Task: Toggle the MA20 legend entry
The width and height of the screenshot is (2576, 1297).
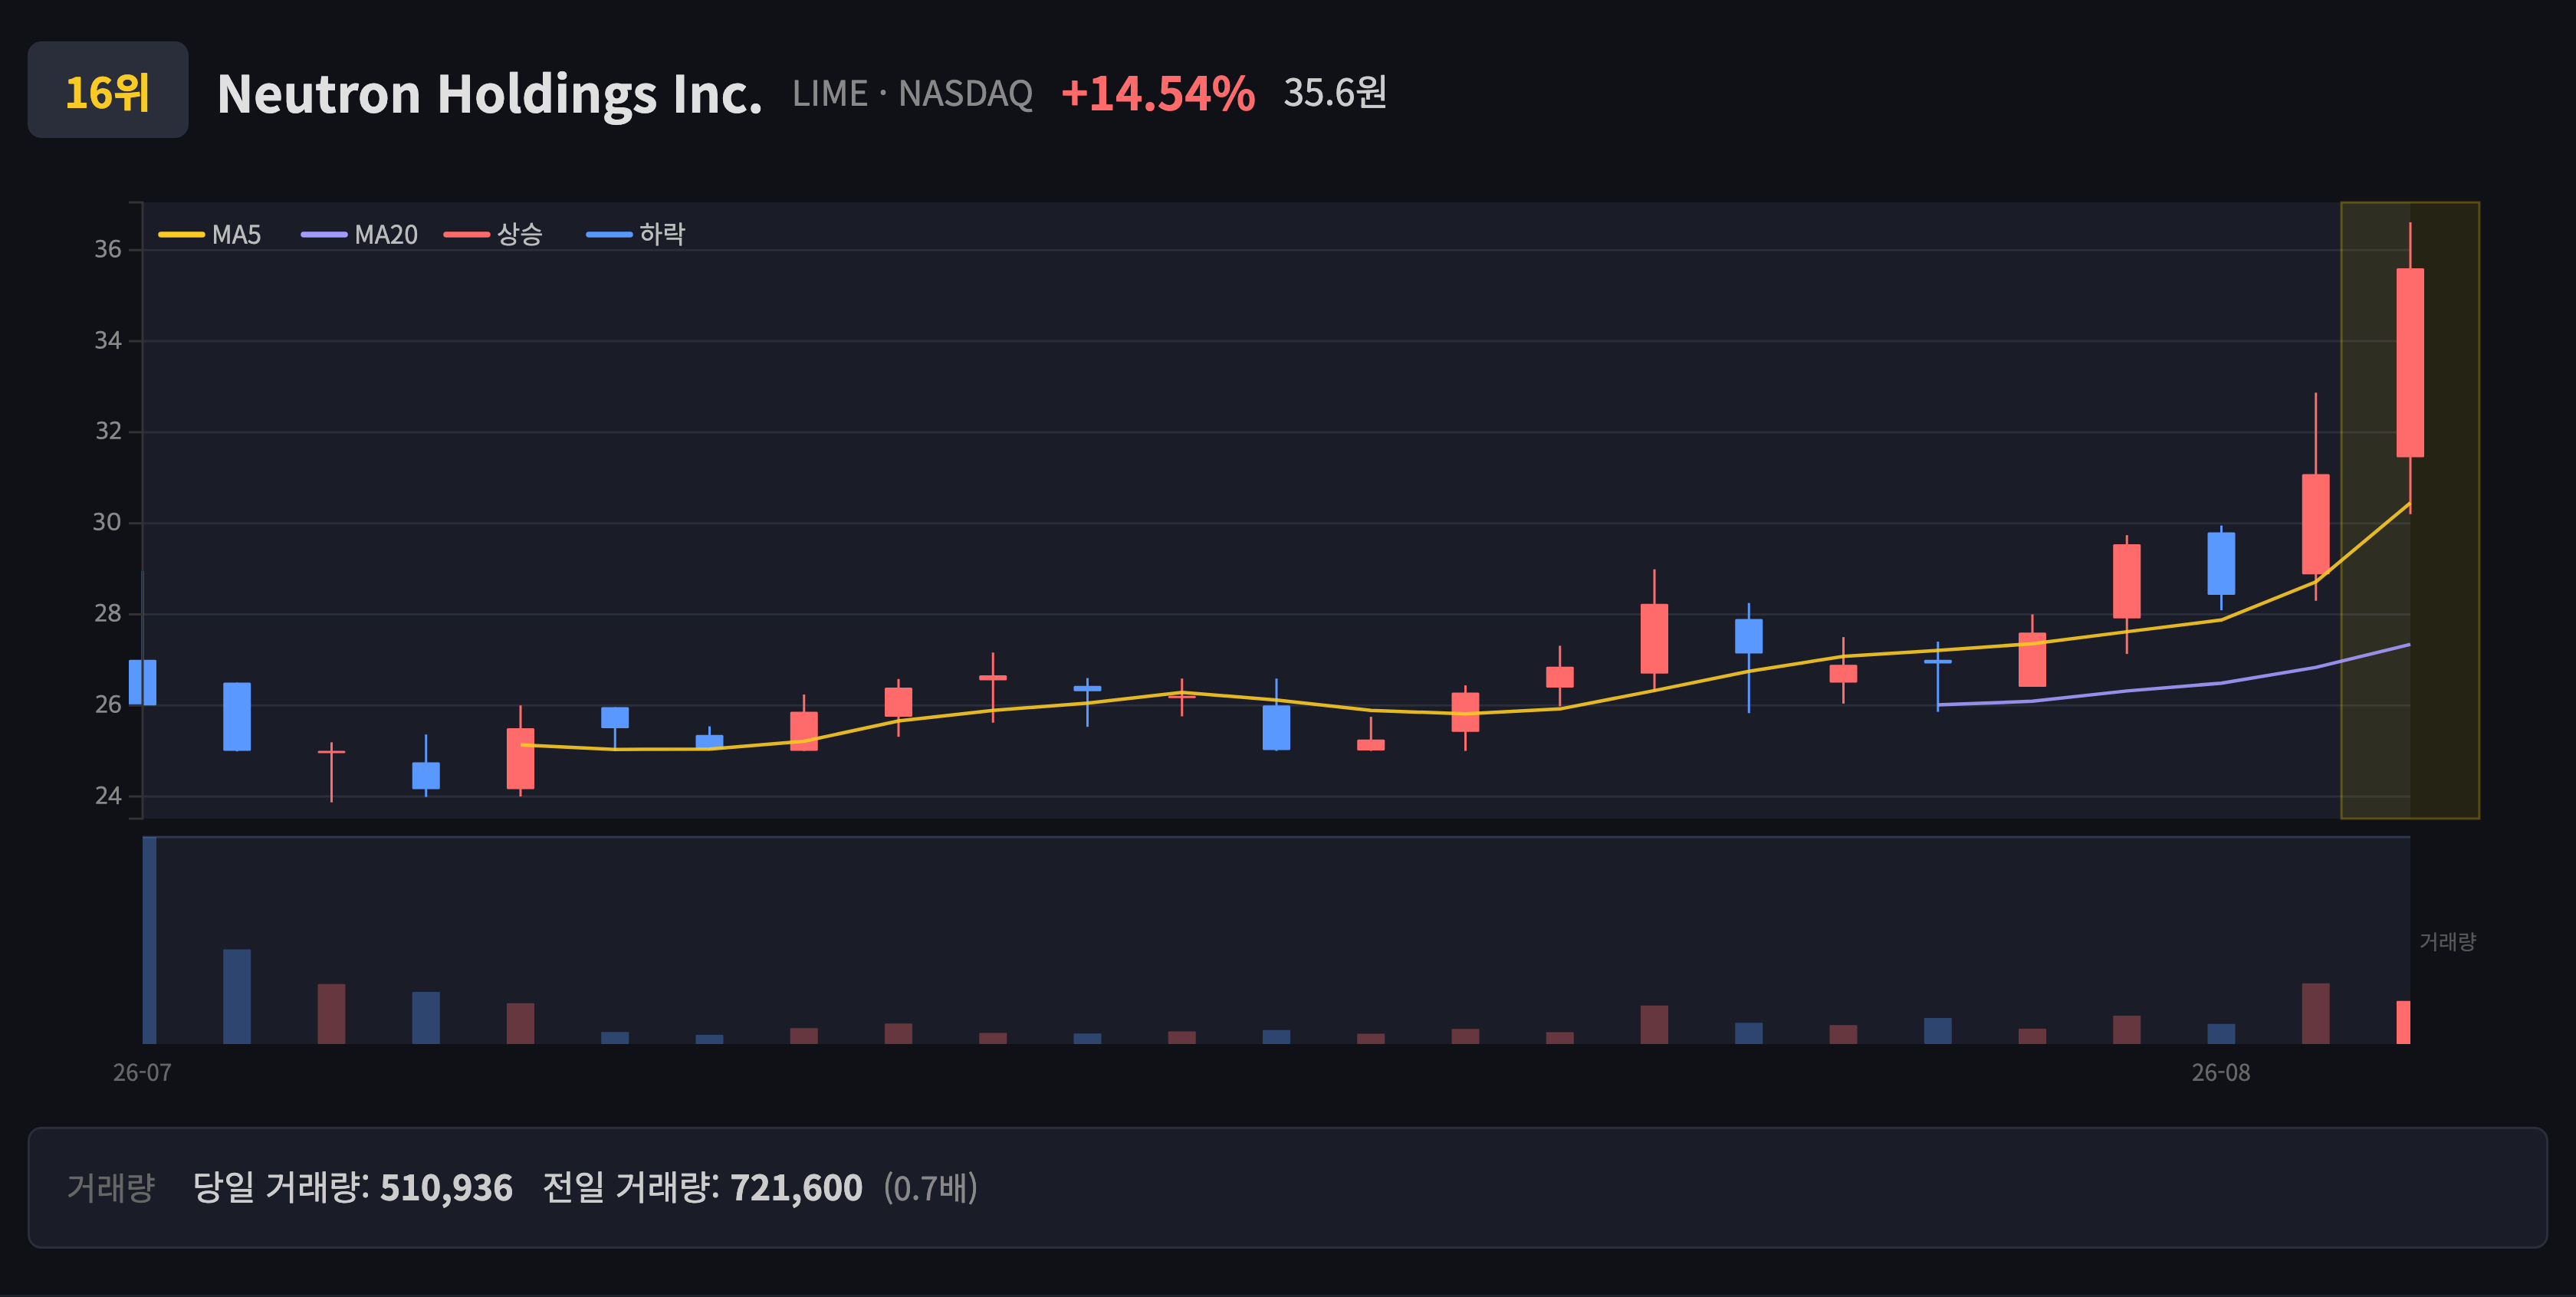Action: (359, 235)
